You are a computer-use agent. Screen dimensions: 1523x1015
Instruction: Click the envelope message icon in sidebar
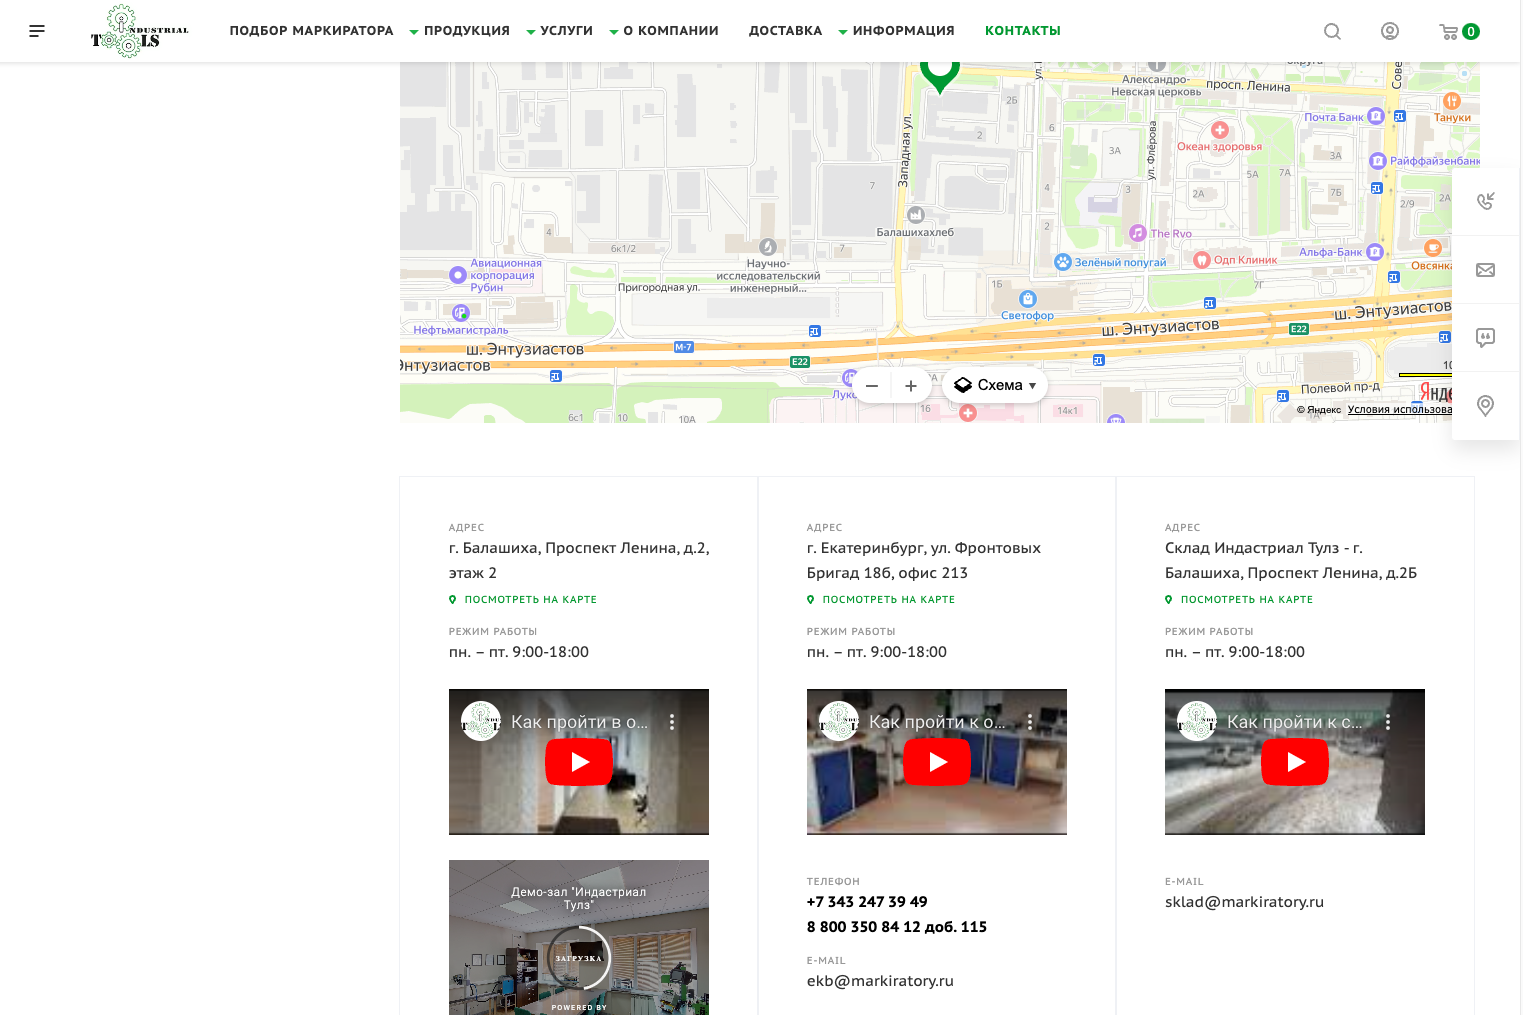pos(1485,270)
